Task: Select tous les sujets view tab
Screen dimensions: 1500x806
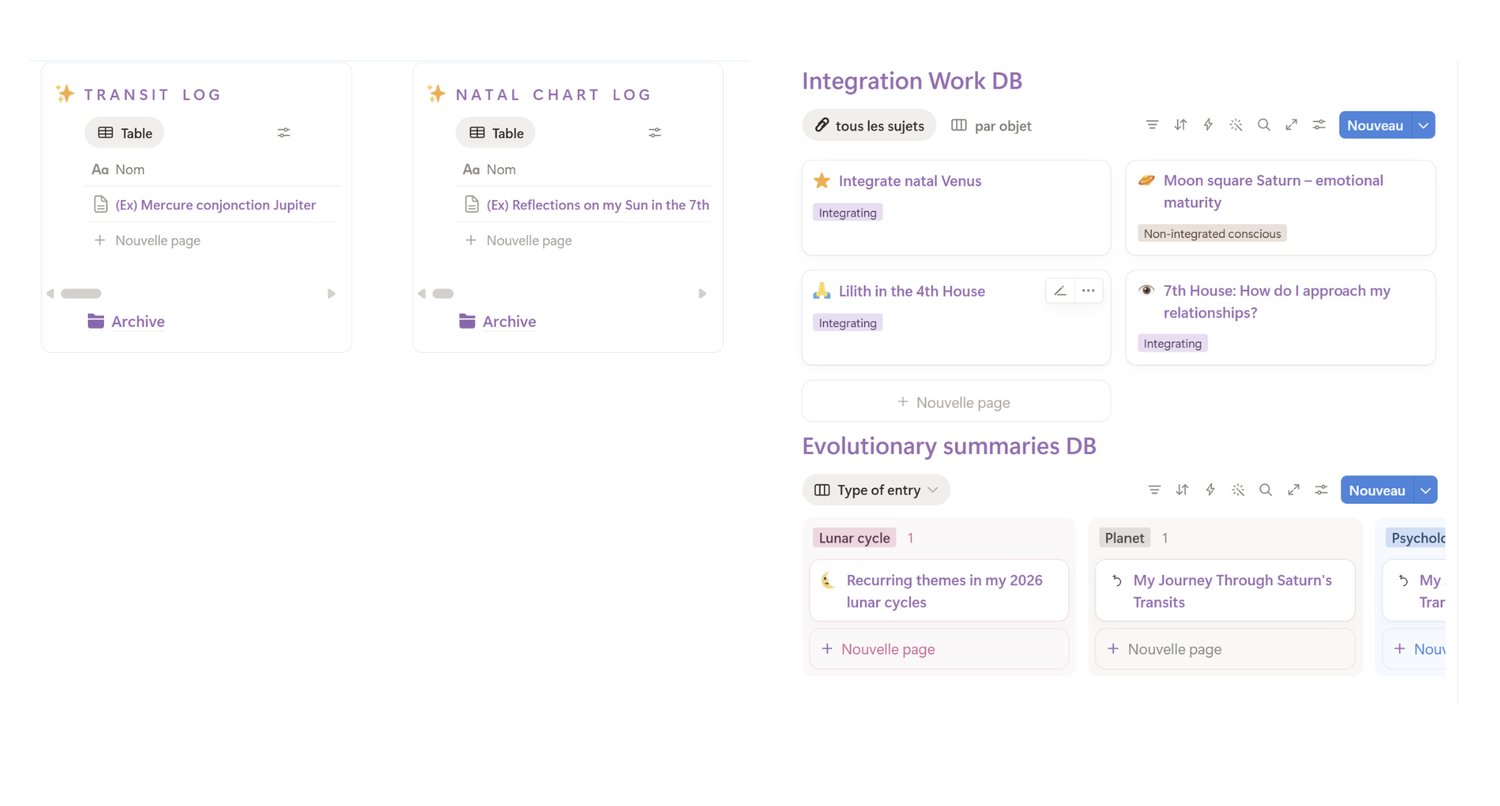Action: click(869, 125)
